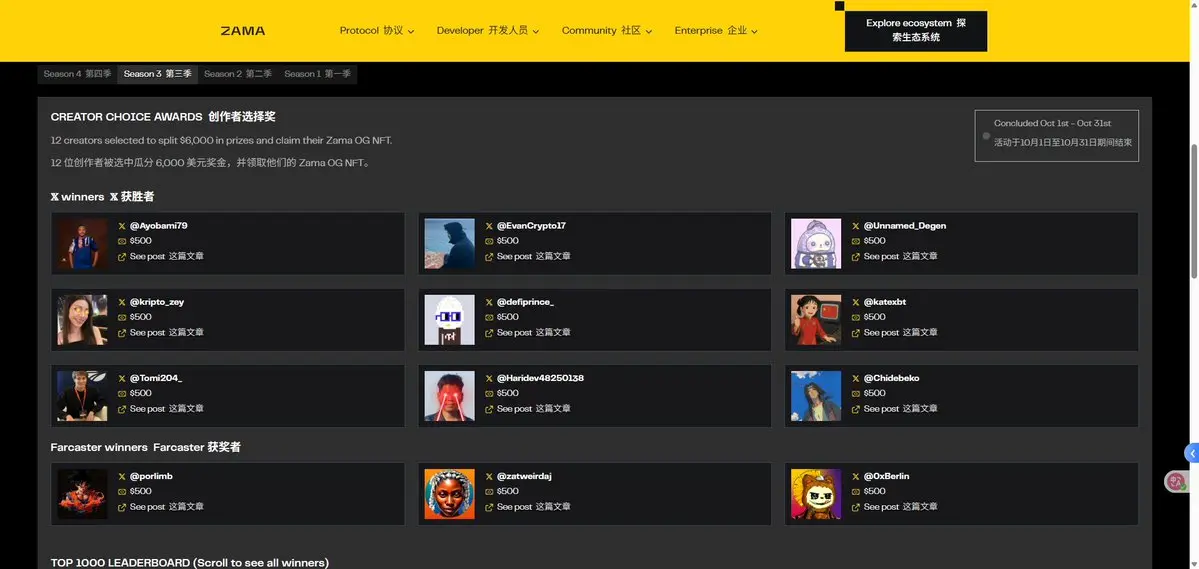Select the @zatweirdaj username

point(525,476)
